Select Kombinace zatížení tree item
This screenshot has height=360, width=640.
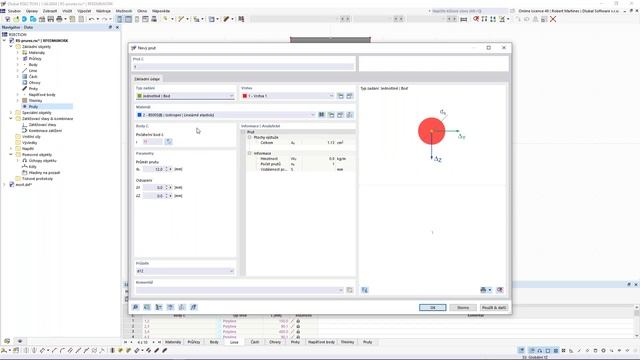[45, 131]
